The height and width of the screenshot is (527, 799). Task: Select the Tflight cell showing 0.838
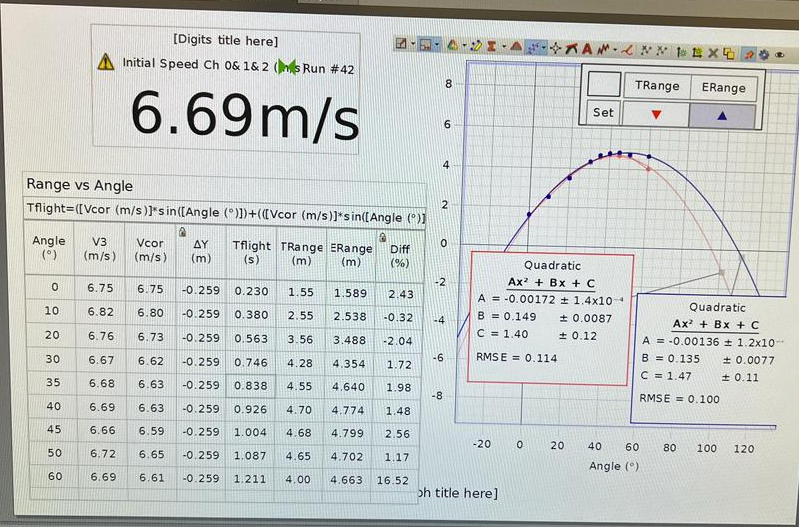click(251, 386)
